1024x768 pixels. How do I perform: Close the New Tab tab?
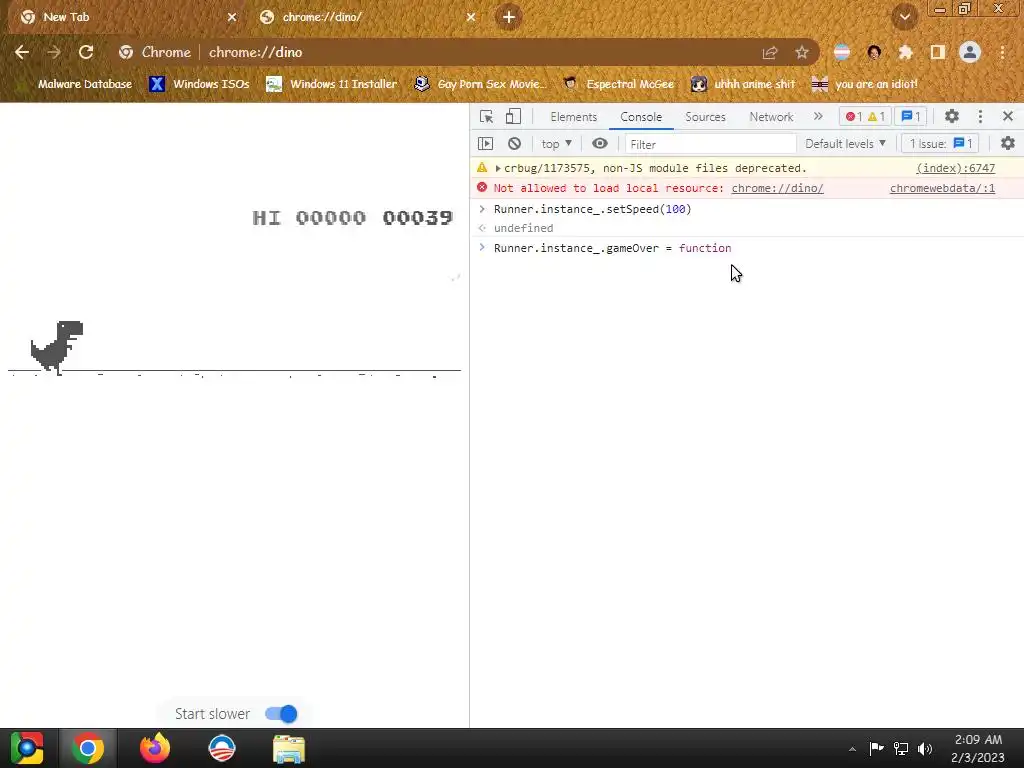(x=232, y=17)
